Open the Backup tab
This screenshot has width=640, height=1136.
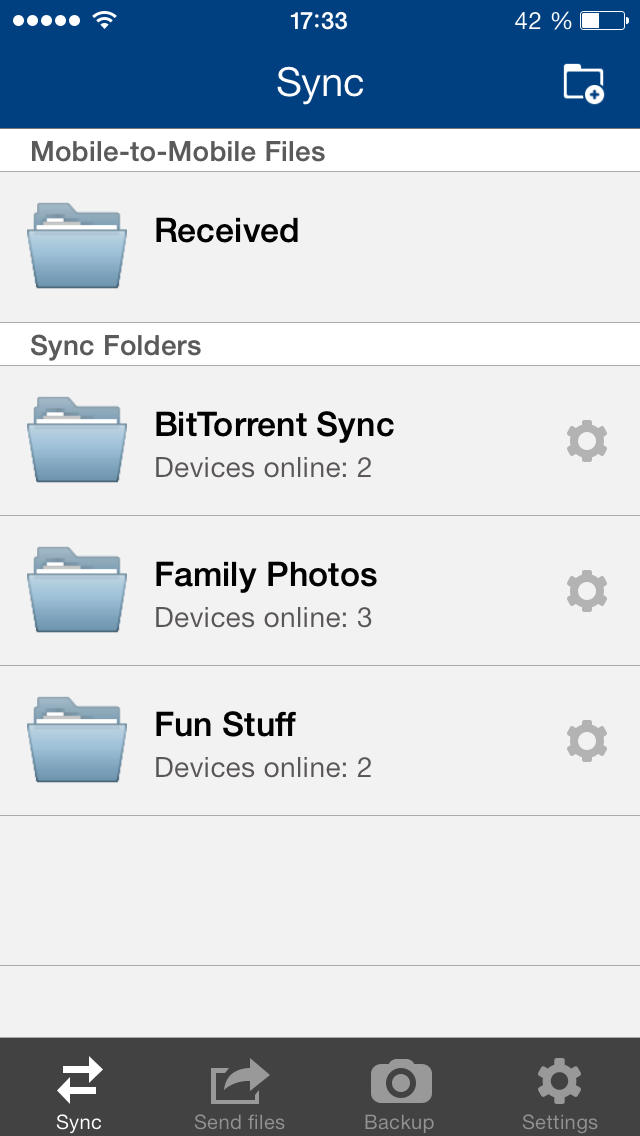pos(400,1092)
